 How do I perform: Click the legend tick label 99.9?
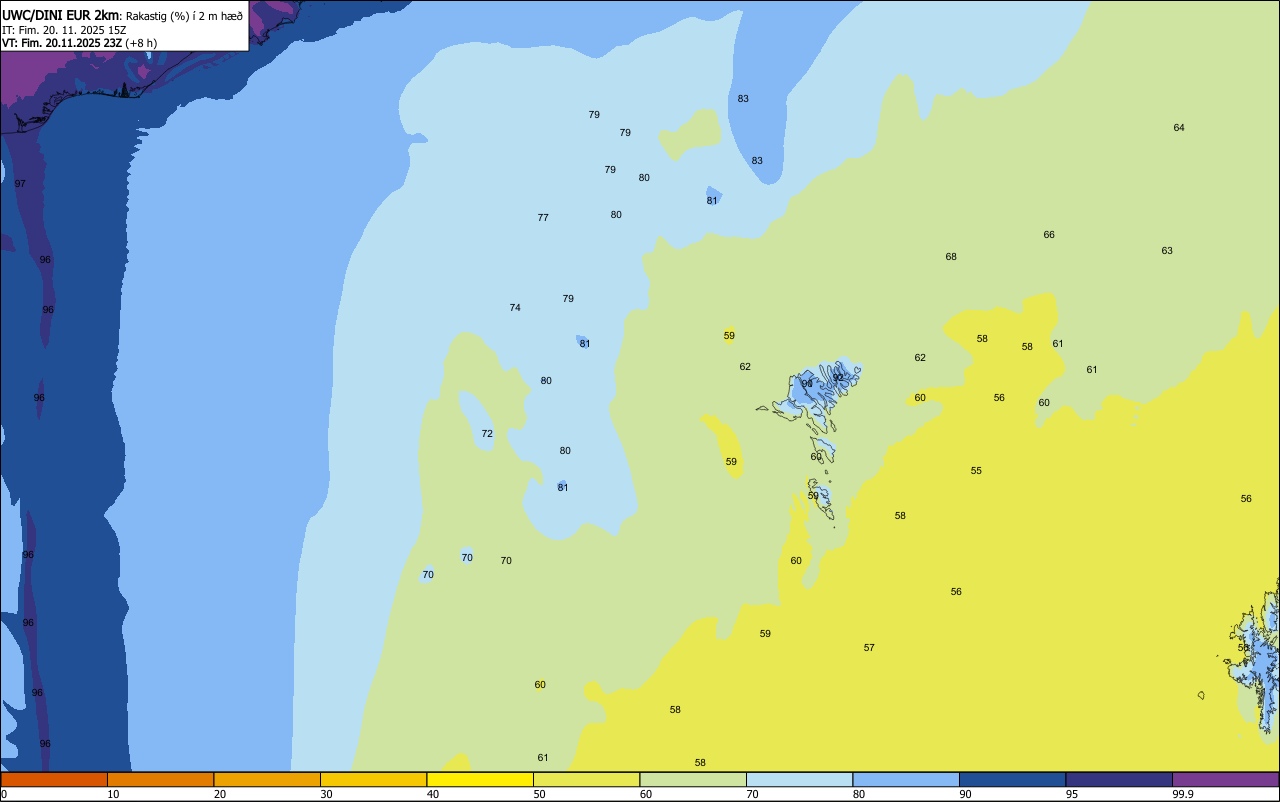tap(1183, 794)
